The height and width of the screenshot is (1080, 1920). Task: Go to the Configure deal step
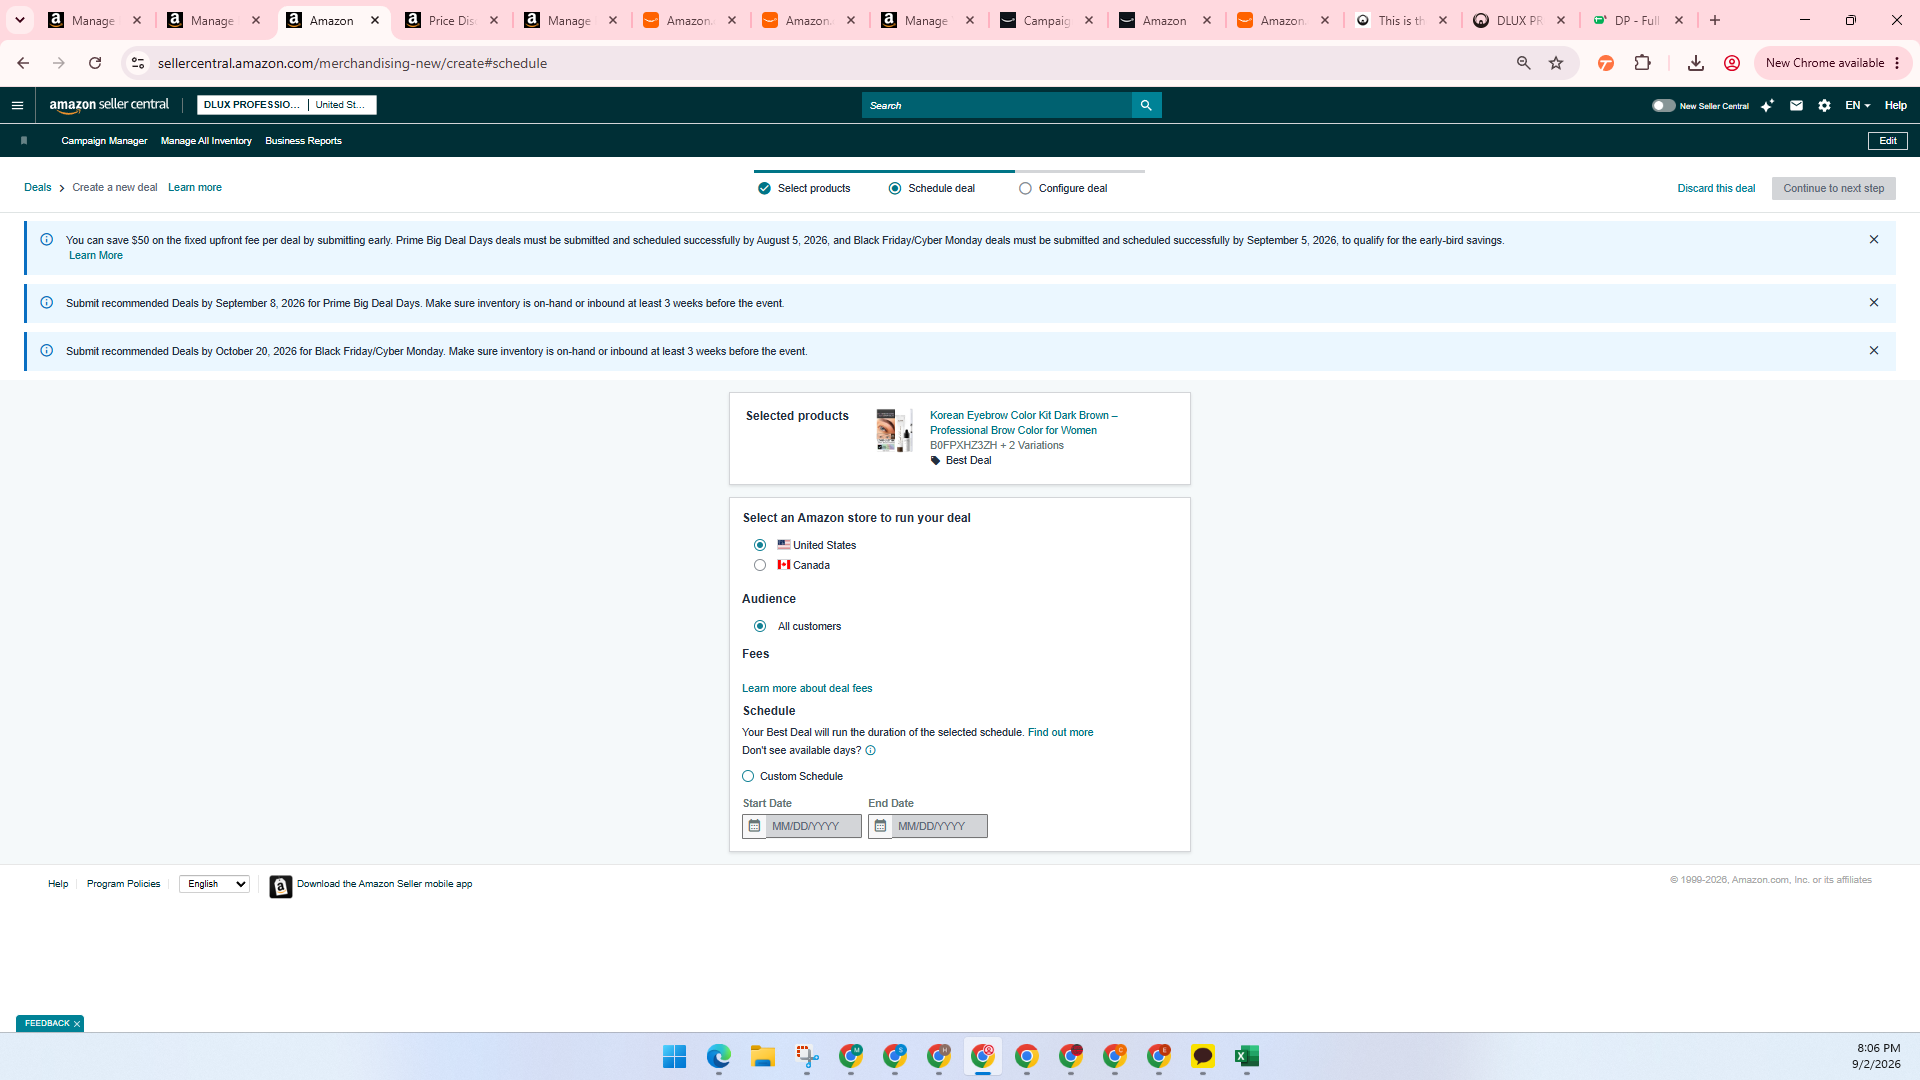pyautogui.click(x=1063, y=188)
